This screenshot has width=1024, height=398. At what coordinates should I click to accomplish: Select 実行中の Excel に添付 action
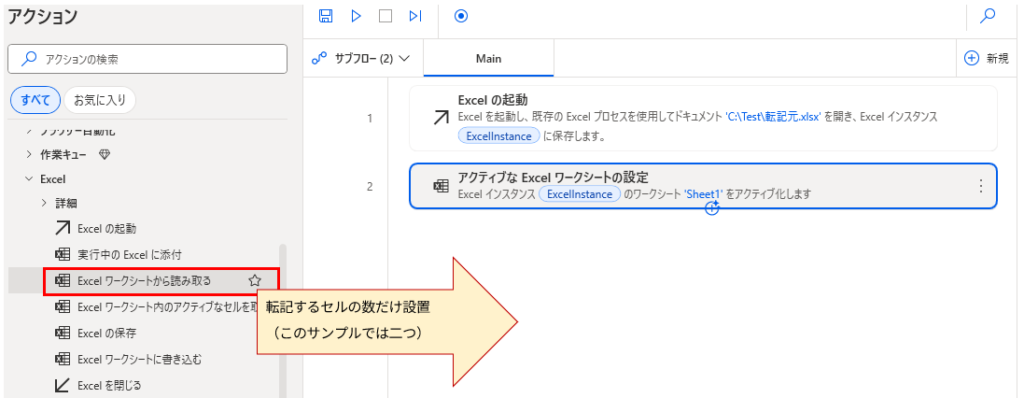[118, 255]
